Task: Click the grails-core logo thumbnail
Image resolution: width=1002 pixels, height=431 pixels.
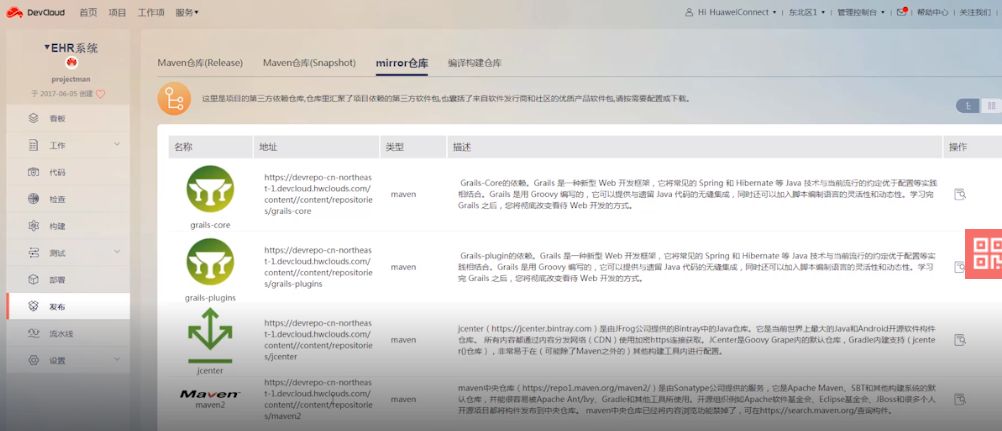Action: click(x=210, y=189)
